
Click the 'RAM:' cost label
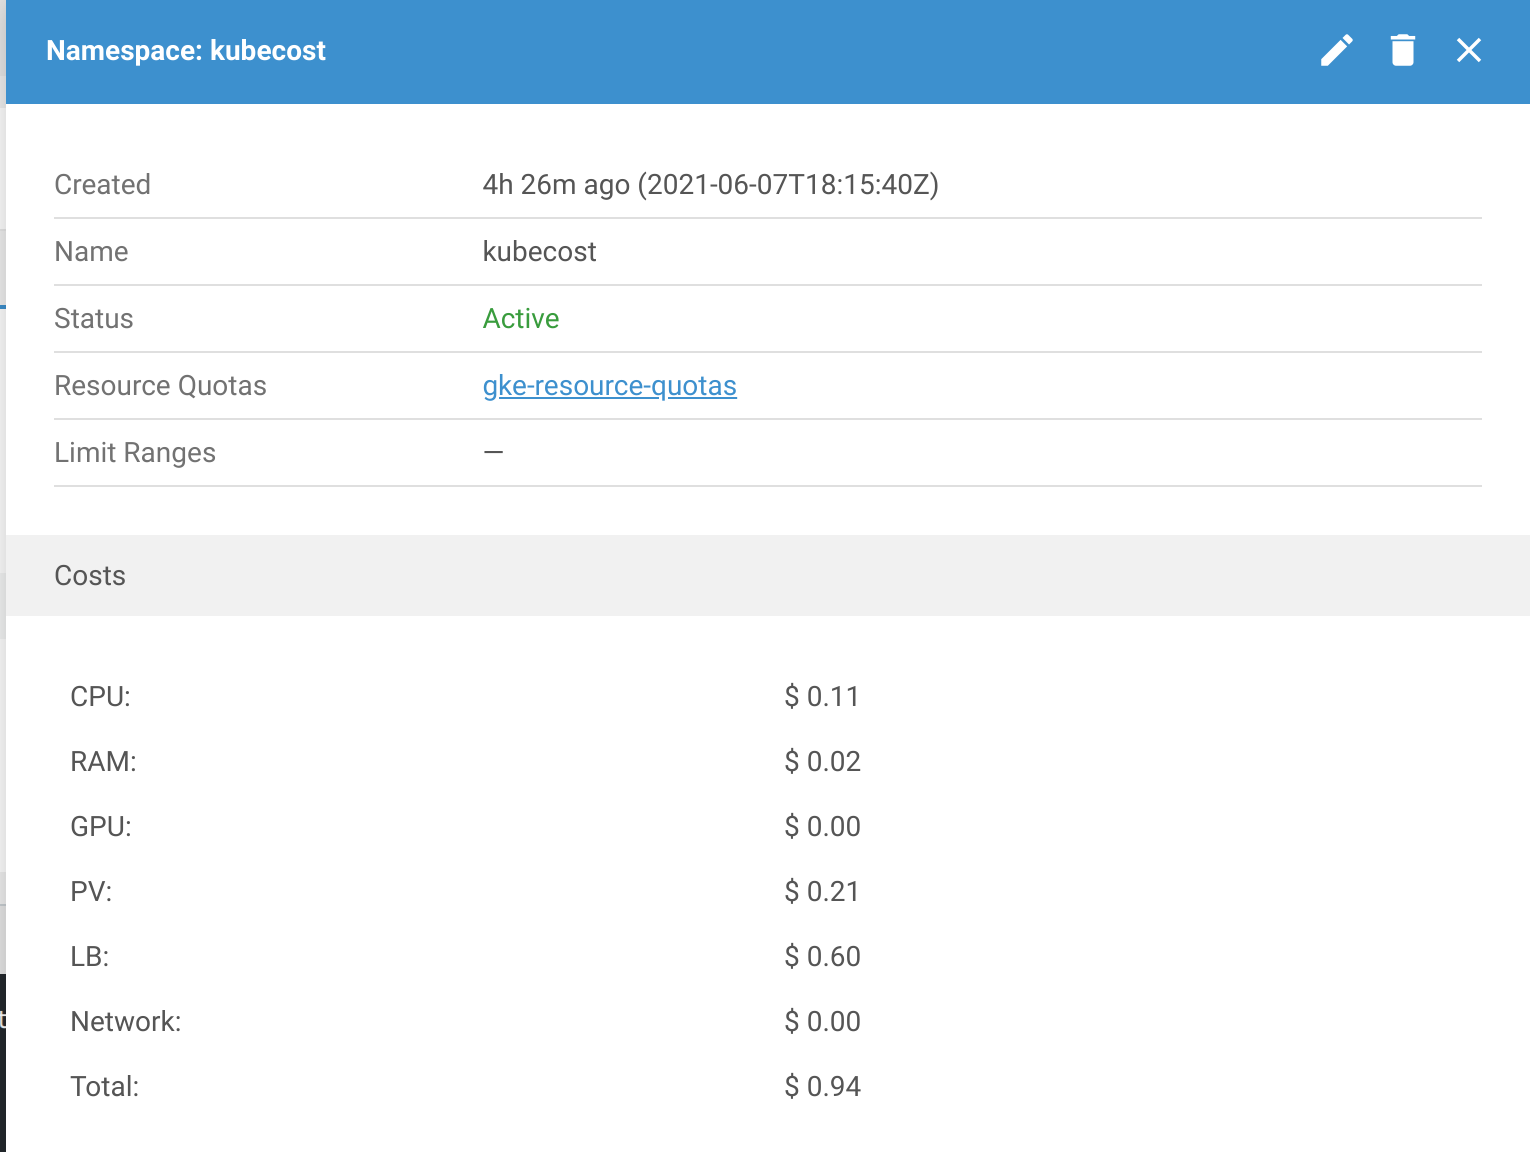tap(103, 762)
